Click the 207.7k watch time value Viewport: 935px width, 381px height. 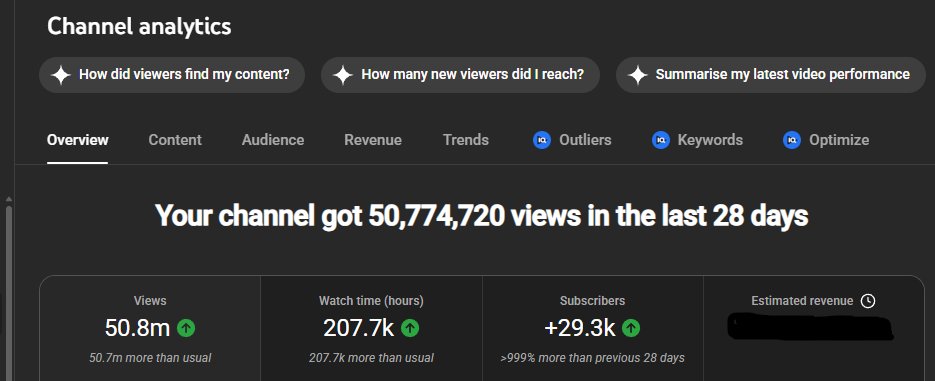[358, 328]
